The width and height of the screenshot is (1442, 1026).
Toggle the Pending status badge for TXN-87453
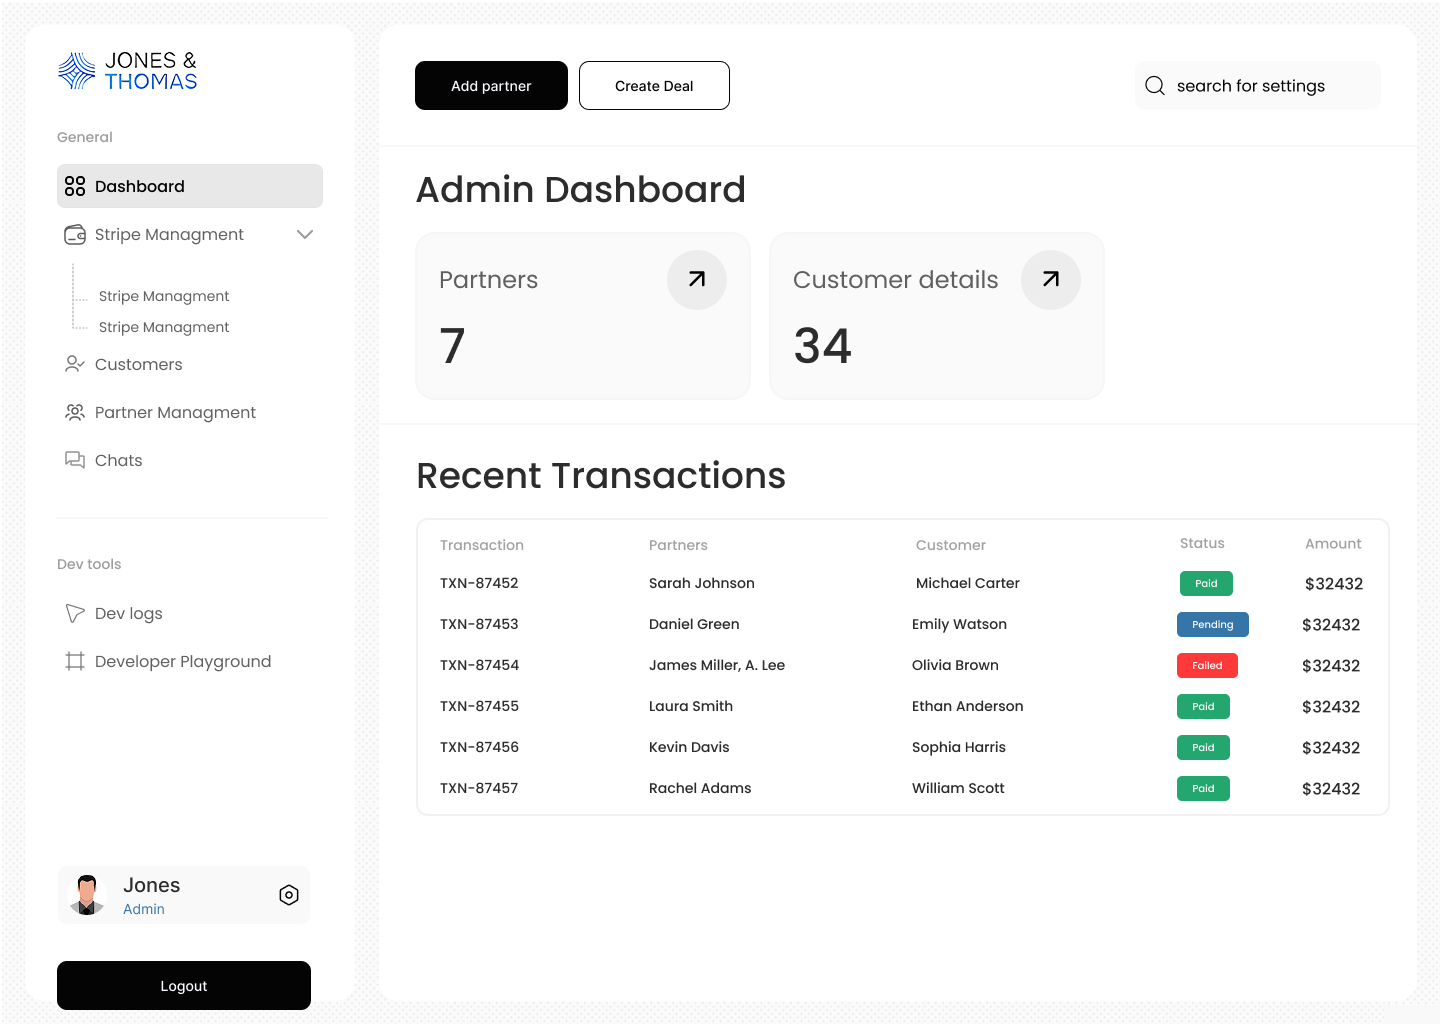tap(1213, 624)
